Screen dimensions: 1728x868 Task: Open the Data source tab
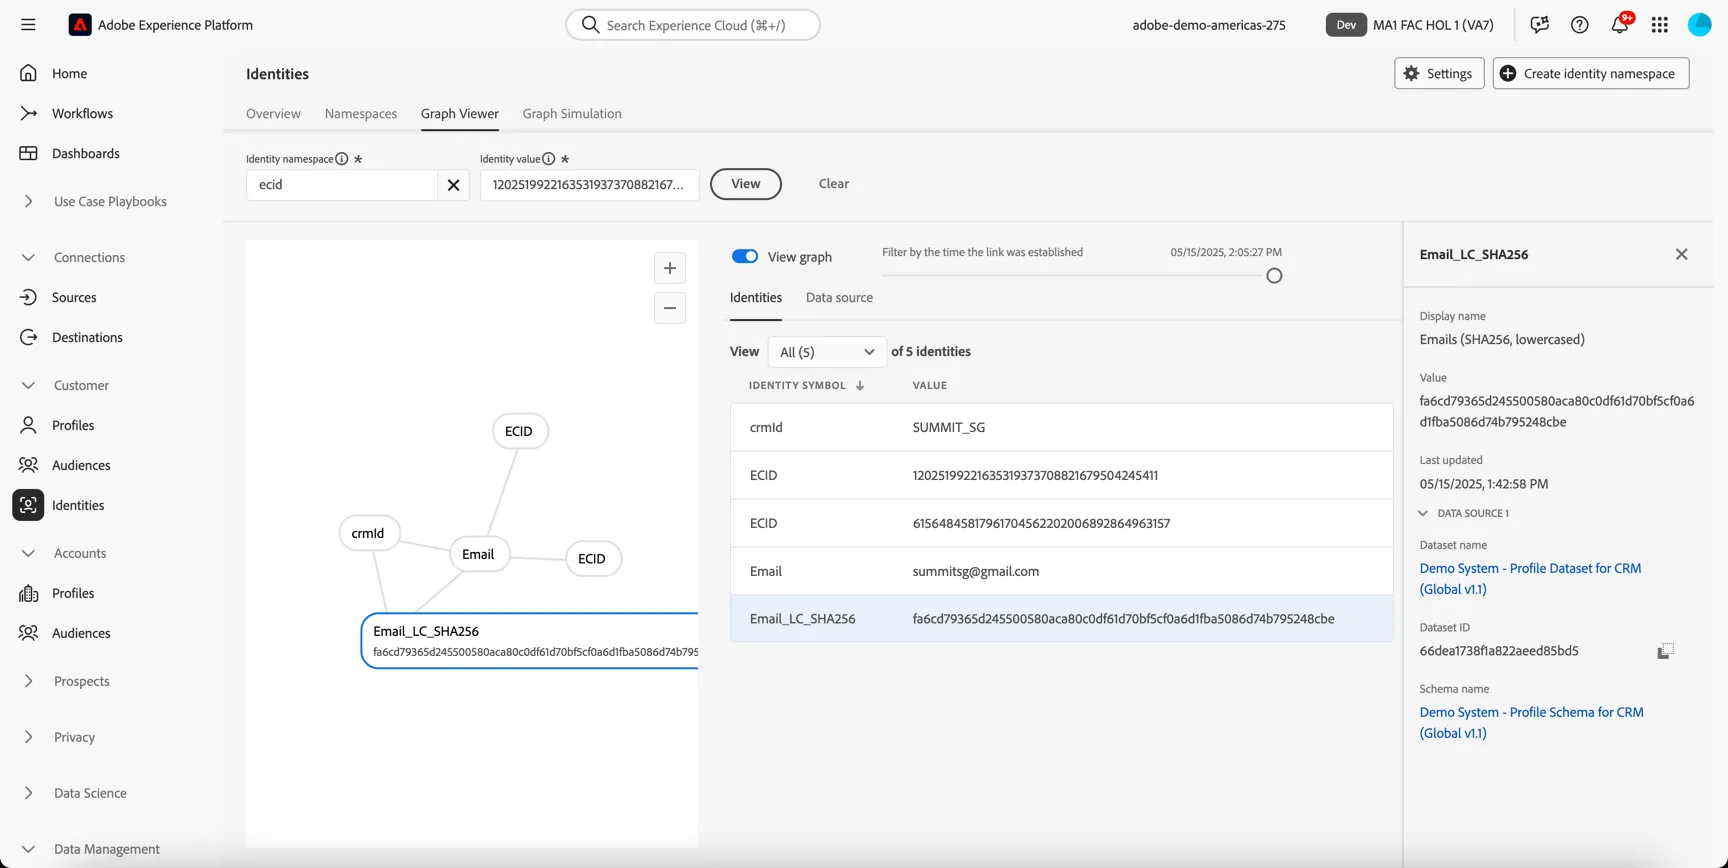pyautogui.click(x=839, y=298)
